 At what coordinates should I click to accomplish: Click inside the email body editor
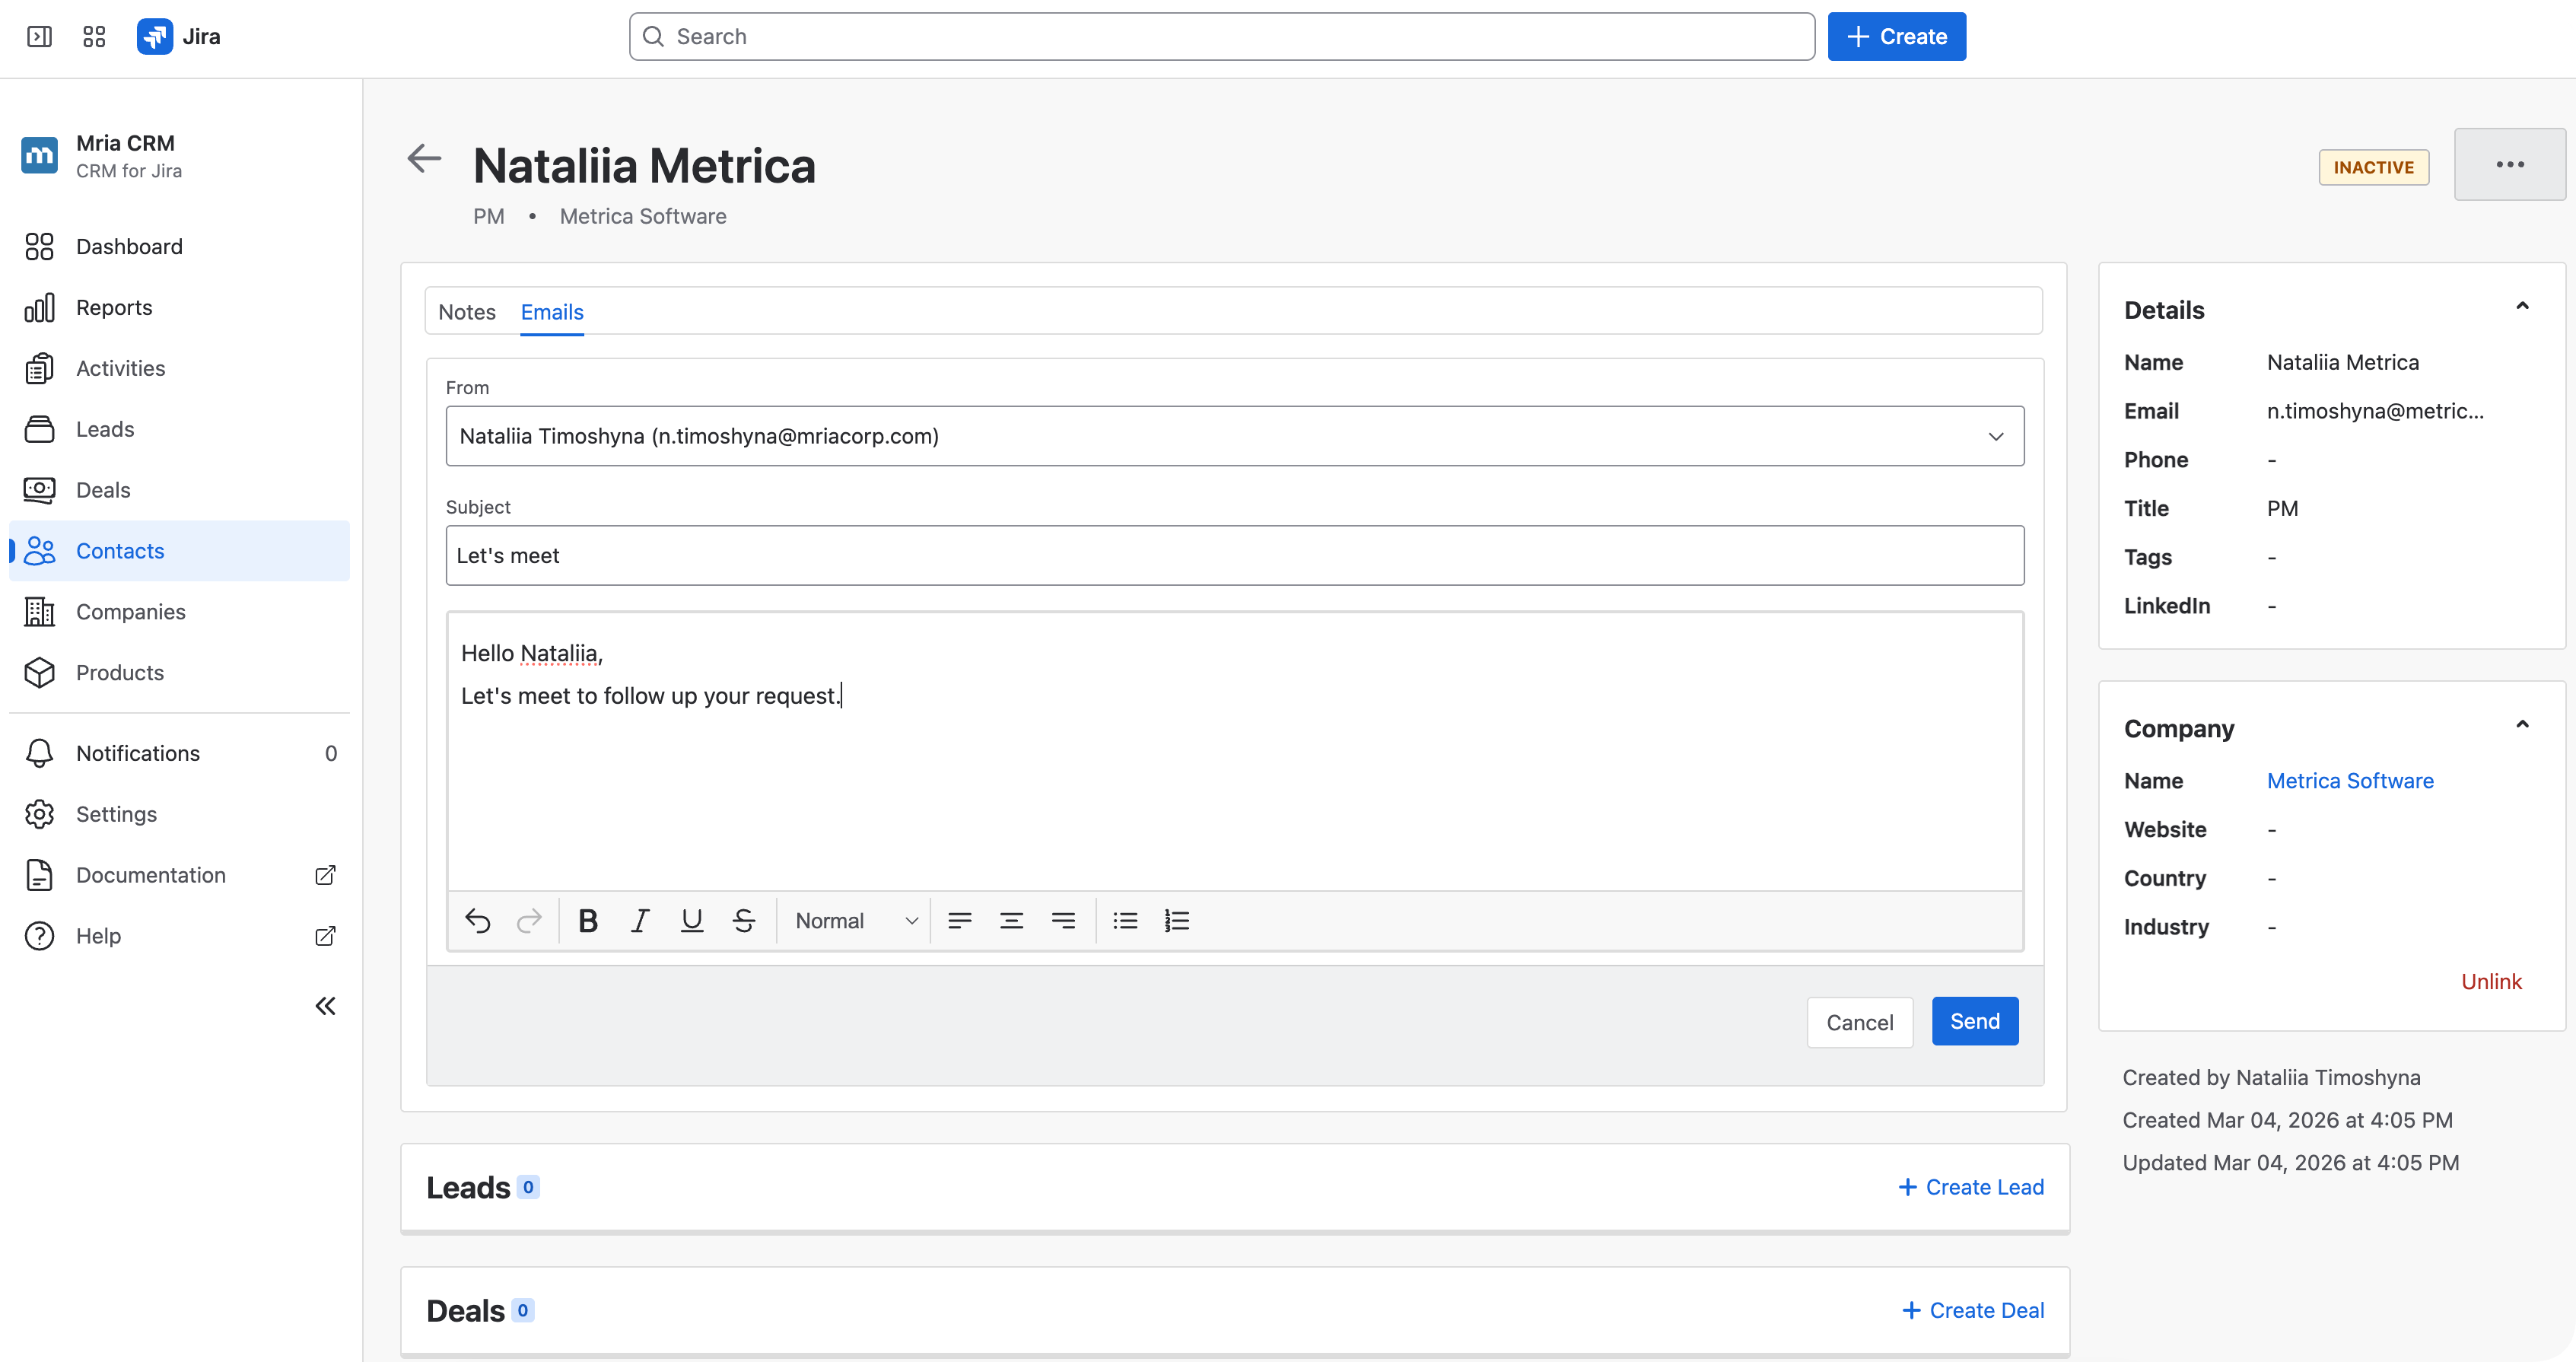coord(1234,752)
